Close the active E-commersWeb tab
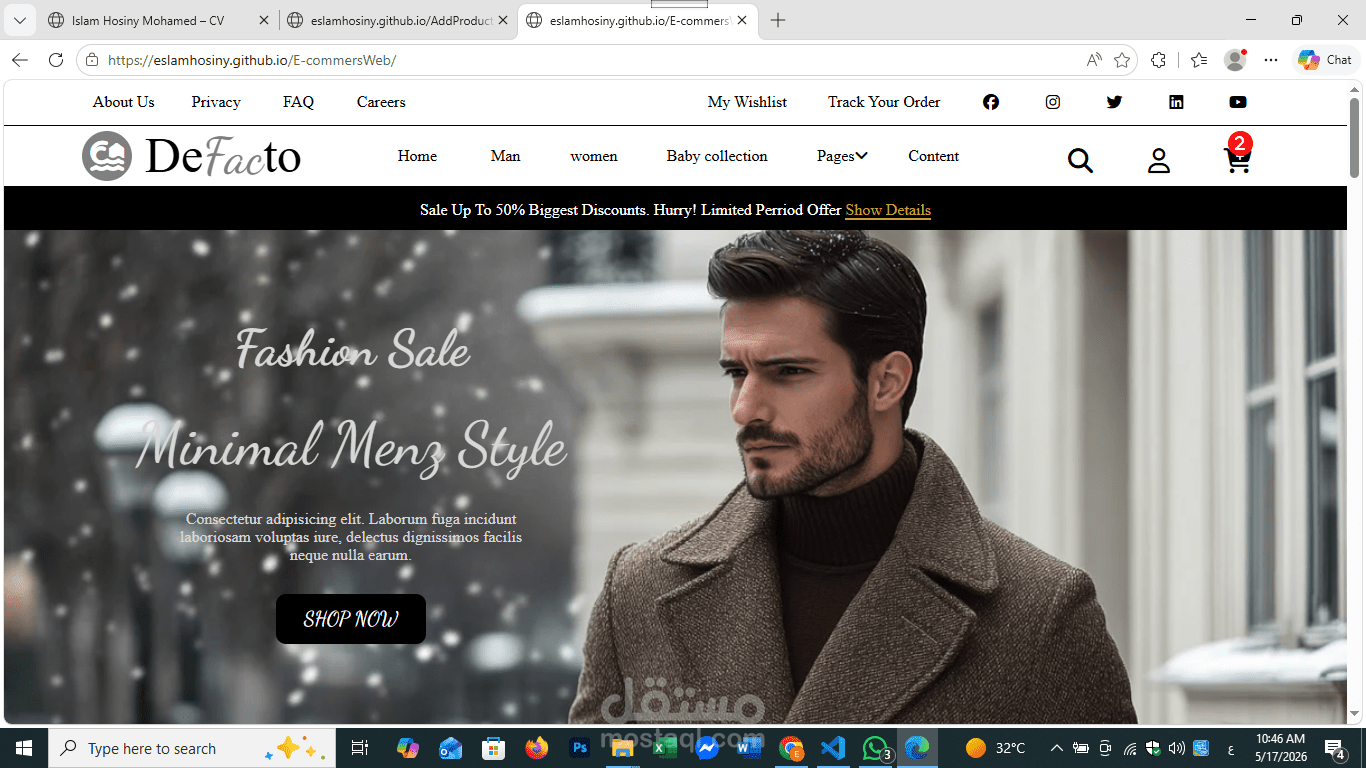The height and width of the screenshot is (768, 1366). pyautogui.click(x=742, y=21)
